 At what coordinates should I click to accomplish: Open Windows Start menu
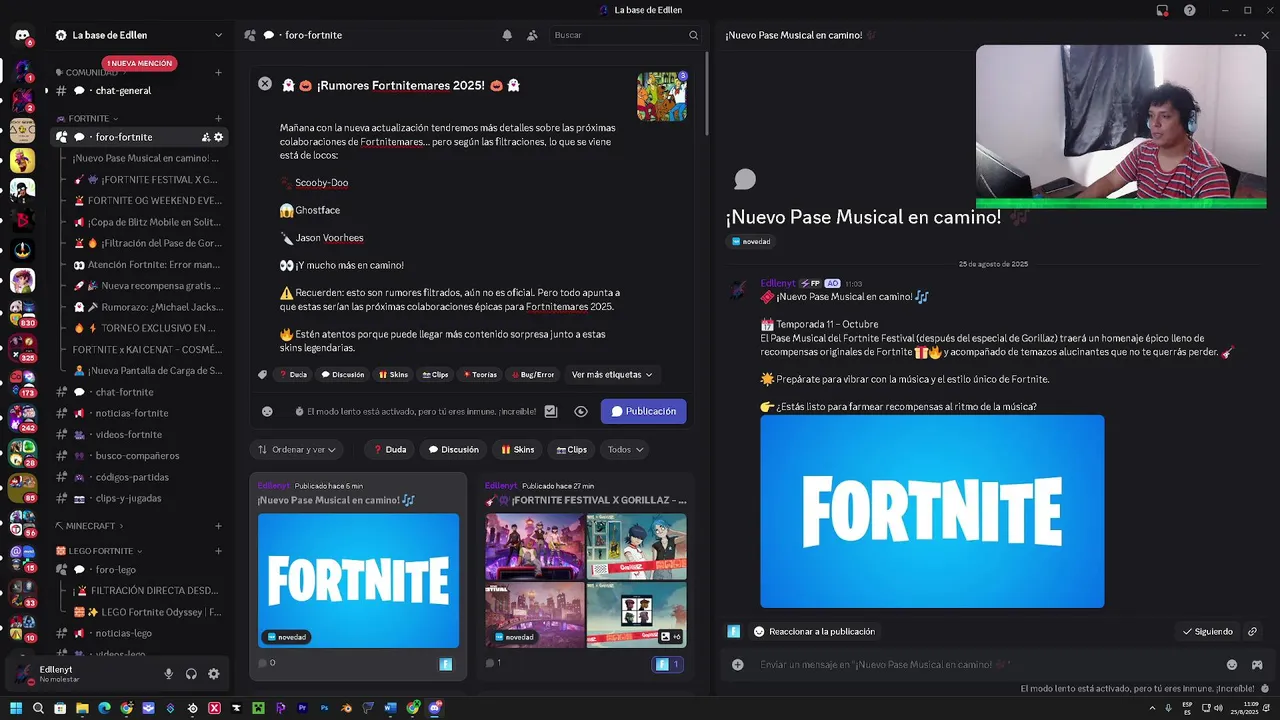point(16,708)
